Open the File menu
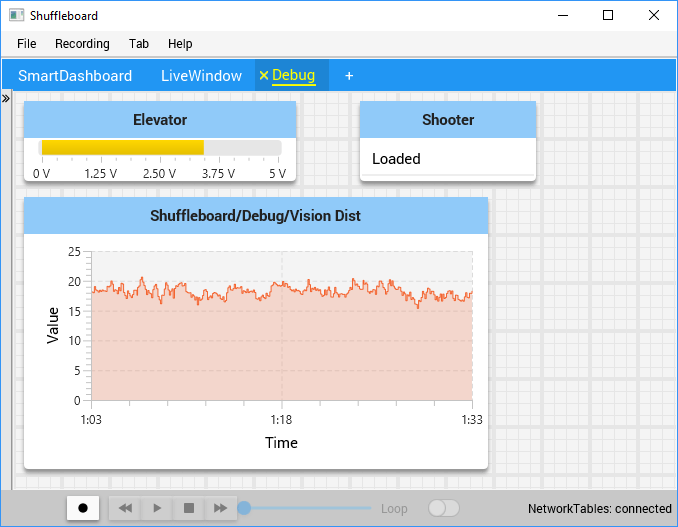Viewport: 678px width, 527px height. [27, 44]
